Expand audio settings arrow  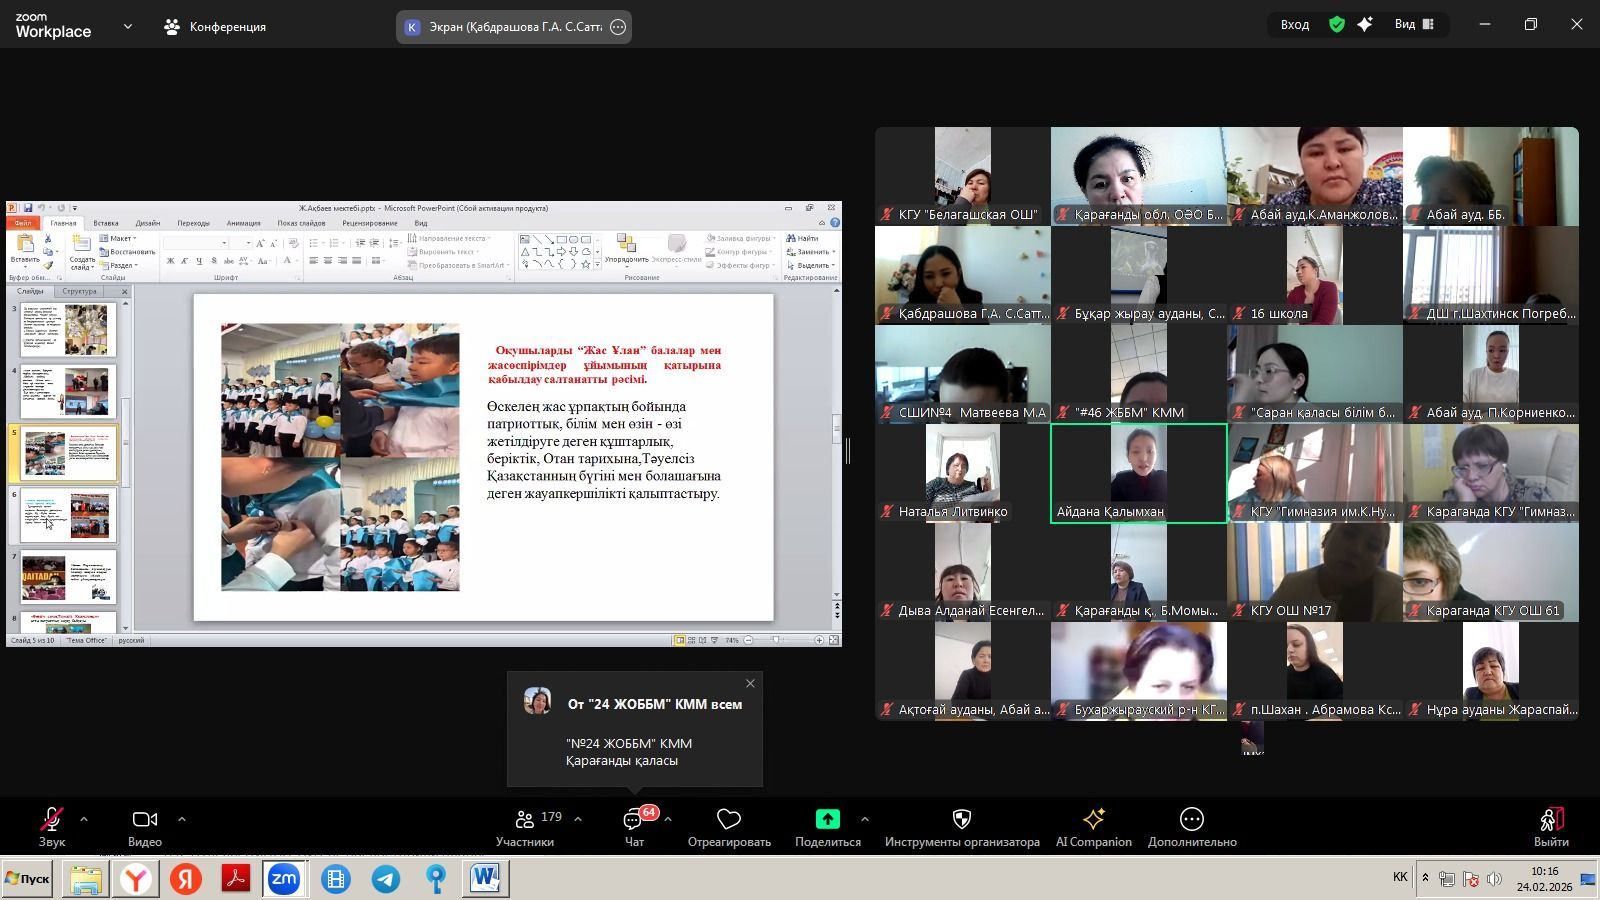point(84,819)
